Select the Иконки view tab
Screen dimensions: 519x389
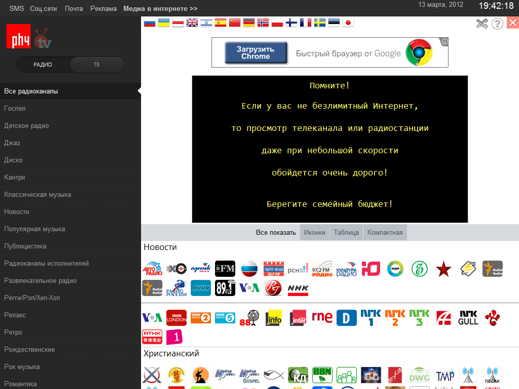314,232
